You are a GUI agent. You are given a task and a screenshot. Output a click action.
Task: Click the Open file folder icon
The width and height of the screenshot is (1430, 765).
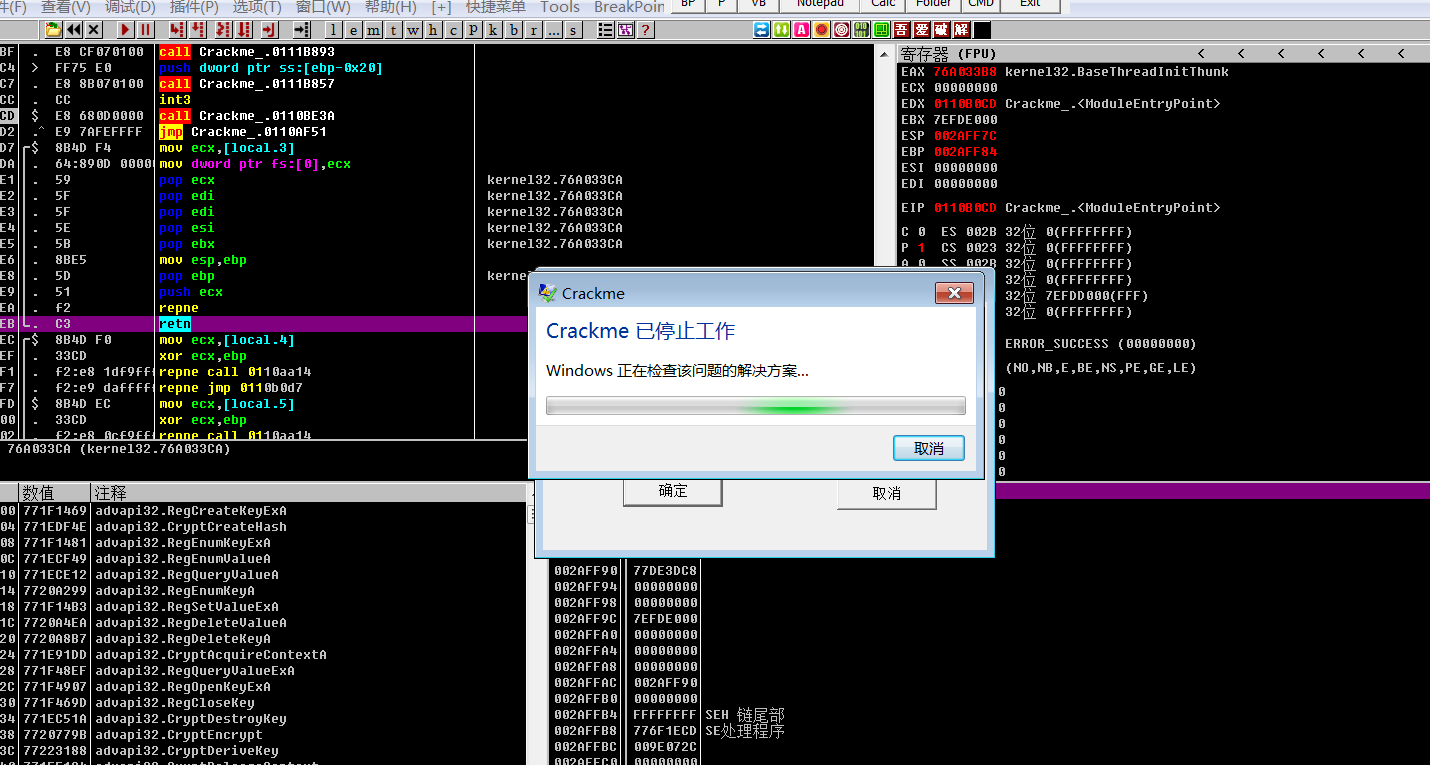pos(53,30)
